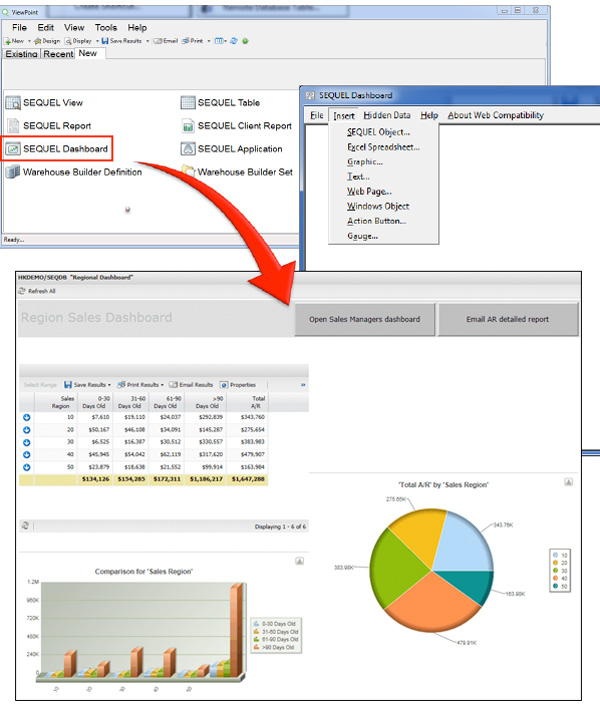The width and height of the screenshot is (600, 706).
Task: Choose the SEQUEL Dashboard item
Action: (x=56, y=149)
